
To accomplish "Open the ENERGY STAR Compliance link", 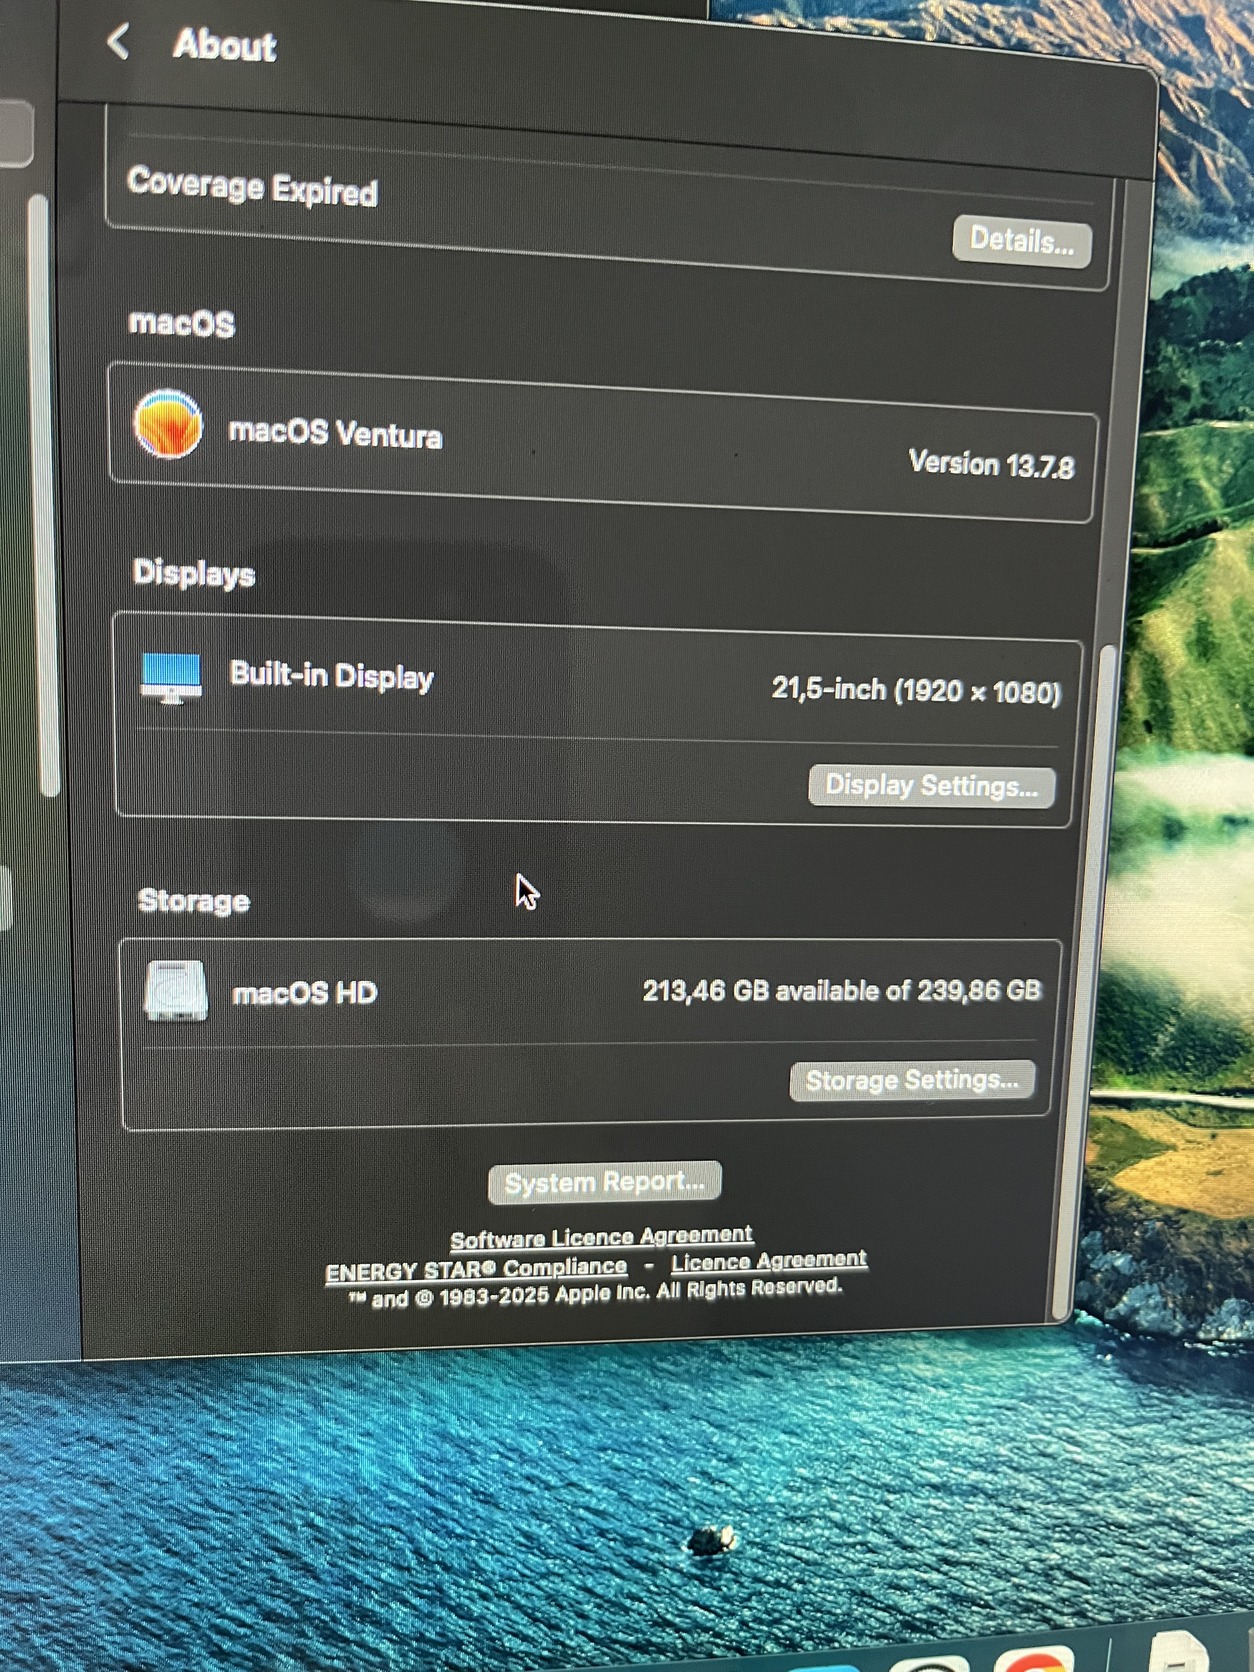I will tap(476, 1269).
